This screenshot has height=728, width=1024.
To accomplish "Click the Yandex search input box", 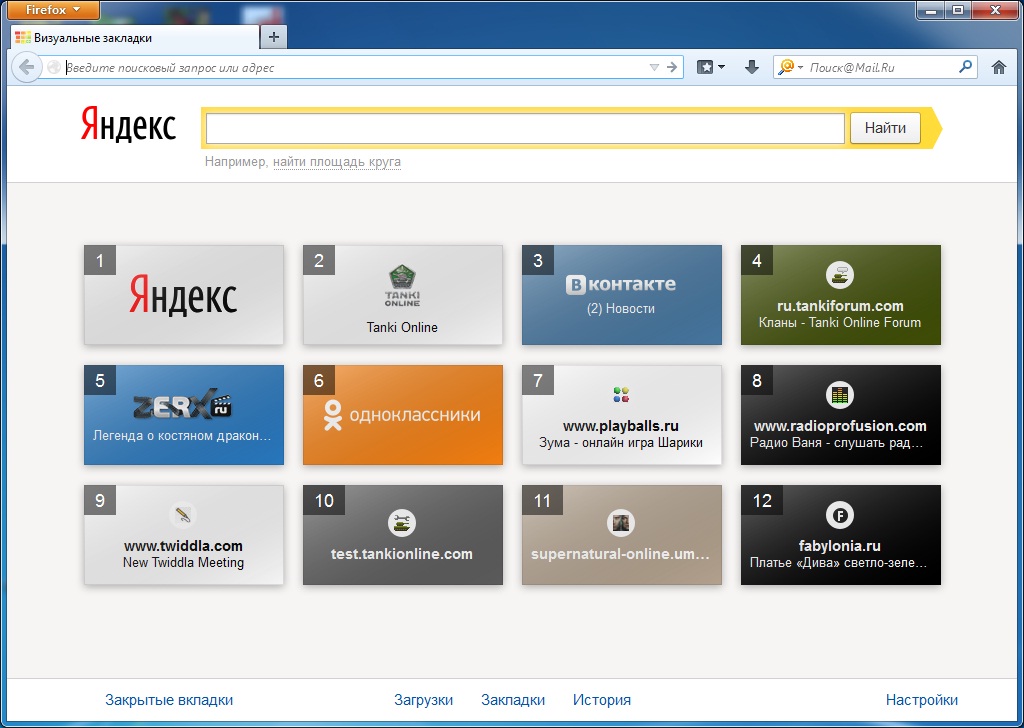I will click(x=525, y=128).
